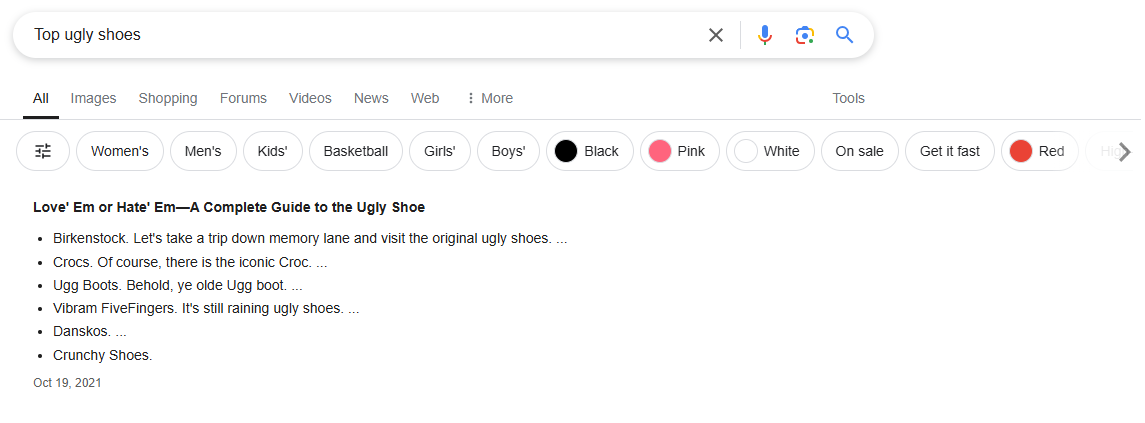Filter shoes by Pink color
This screenshot has height=423, width=1145.
pos(680,151)
